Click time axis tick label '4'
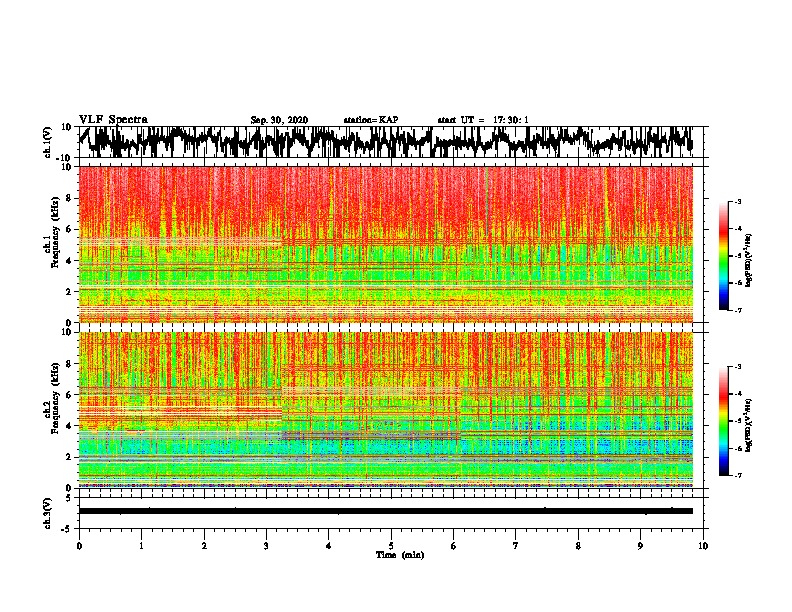 [x=329, y=546]
